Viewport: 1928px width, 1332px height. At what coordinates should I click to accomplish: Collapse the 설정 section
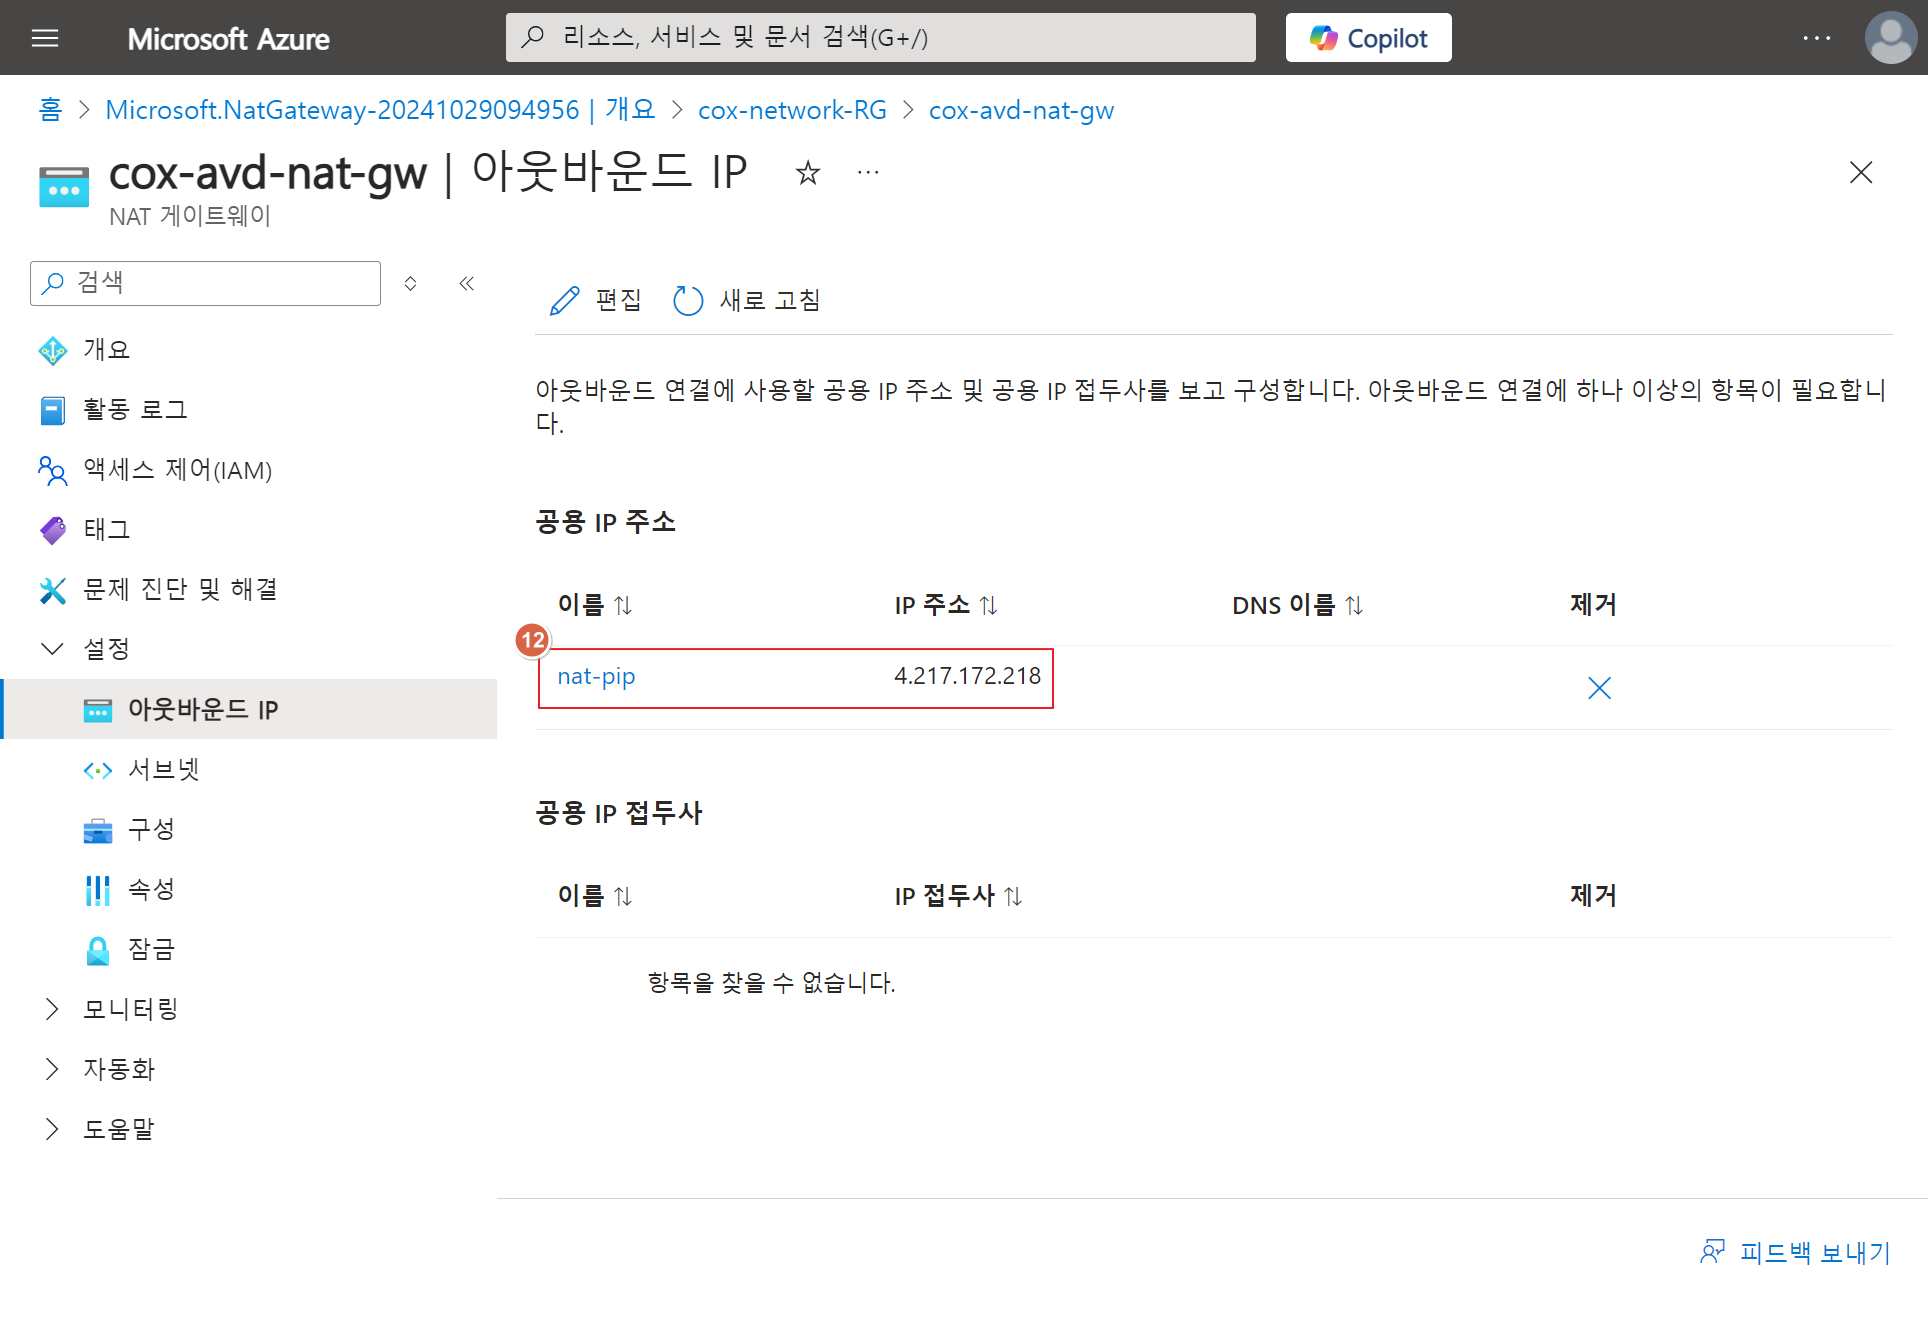point(52,649)
